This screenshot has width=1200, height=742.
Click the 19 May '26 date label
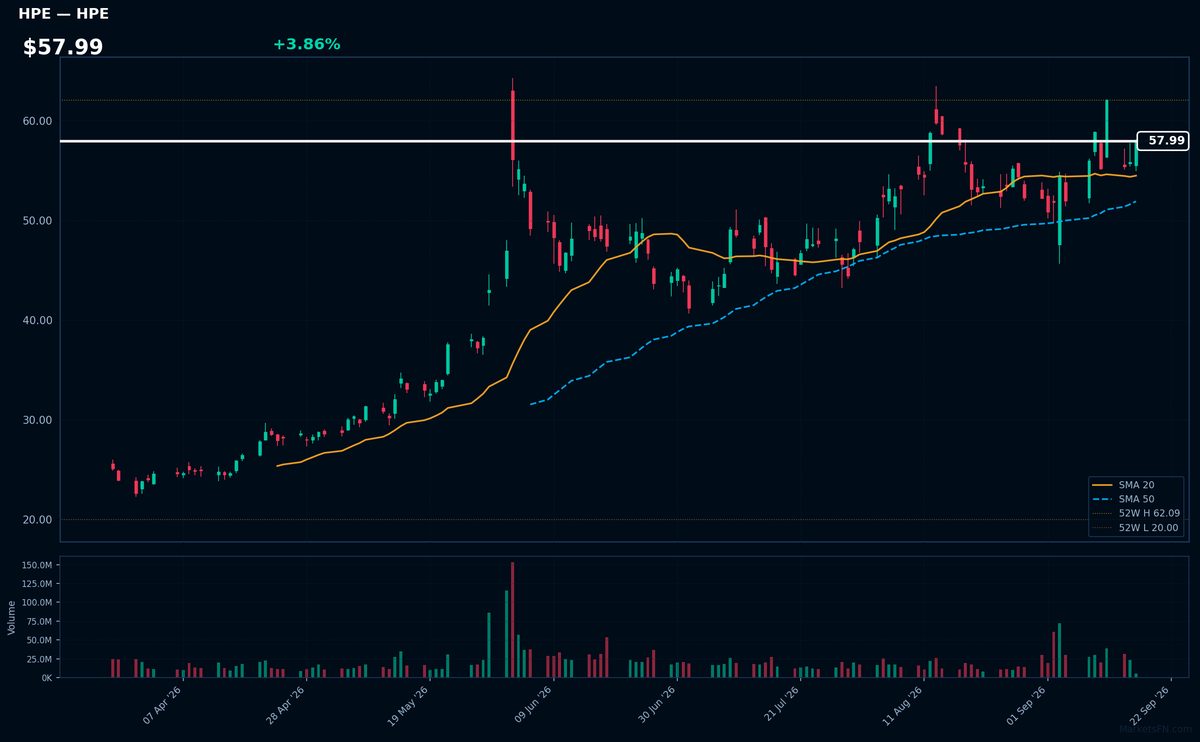coord(409,705)
